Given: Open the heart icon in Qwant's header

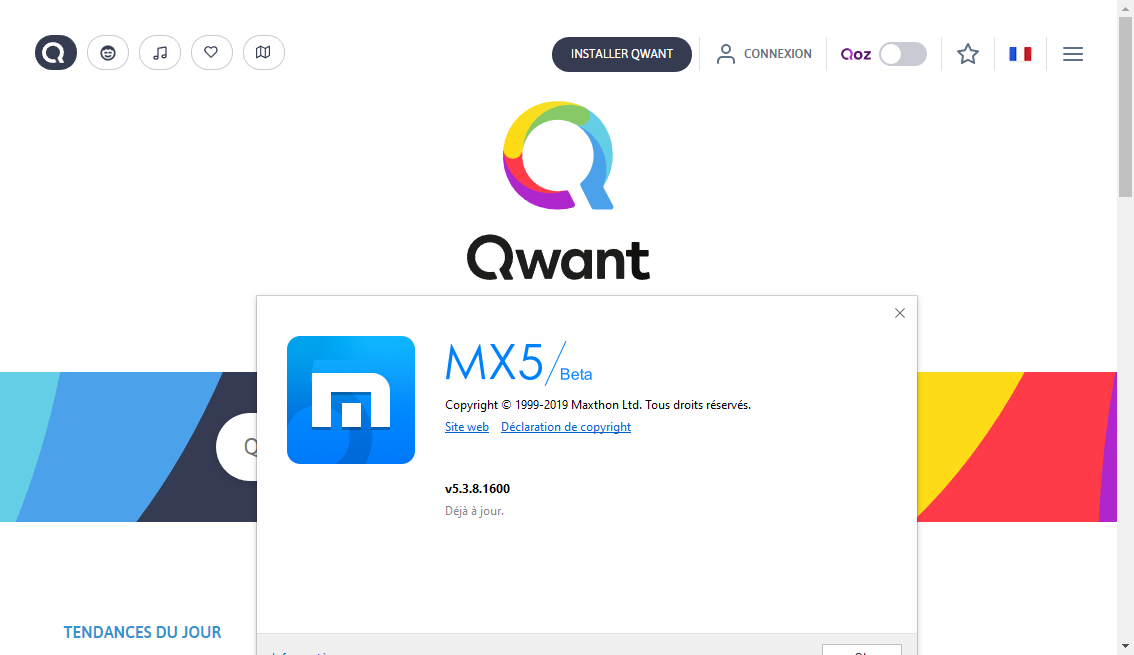Looking at the screenshot, I should coord(212,53).
